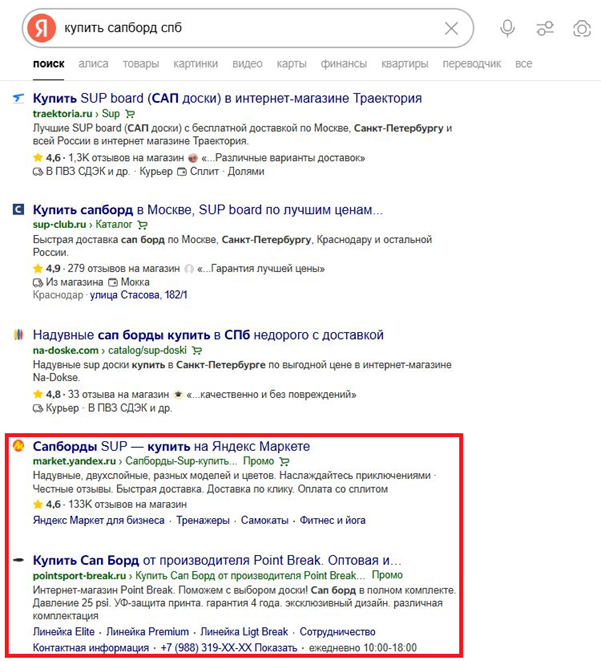The width and height of the screenshot is (601, 661).
Task: Click the na-doske.com site favicon
Action: pos(18,335)
